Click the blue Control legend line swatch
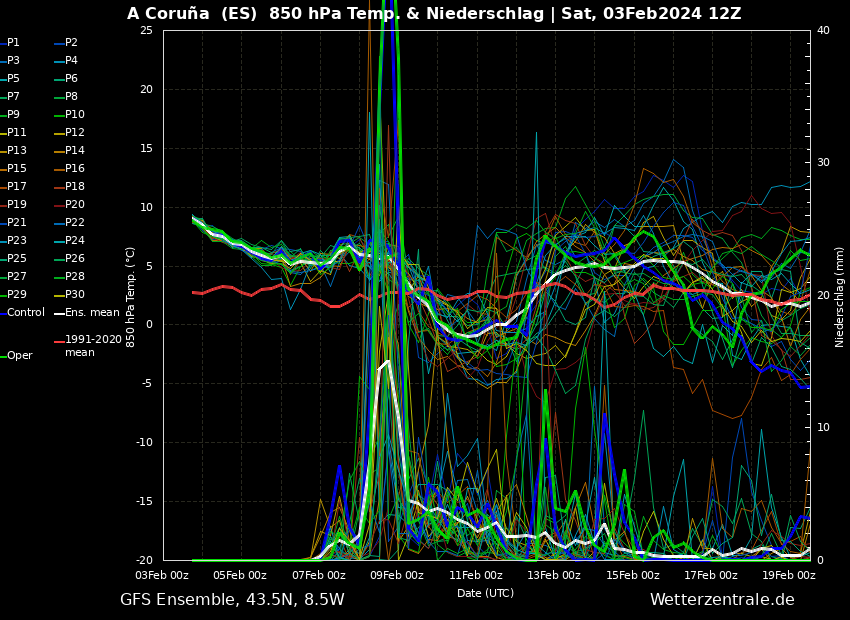Screen dimensions: 850x620 click(x=3, y=313)
